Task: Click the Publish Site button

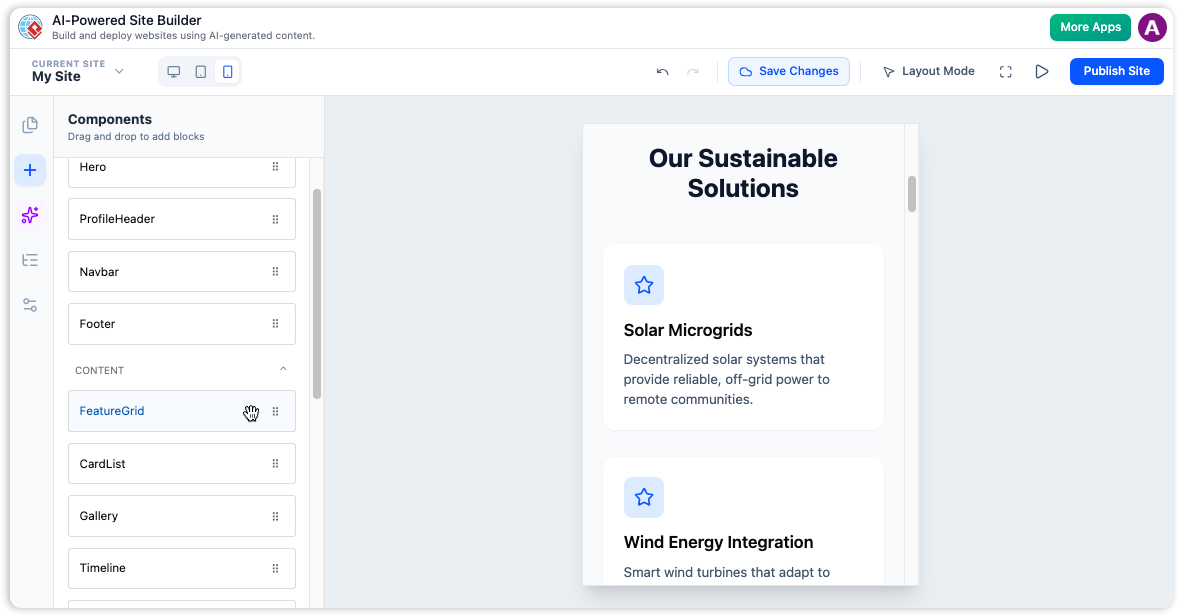Action: [x=1116, y=71]
